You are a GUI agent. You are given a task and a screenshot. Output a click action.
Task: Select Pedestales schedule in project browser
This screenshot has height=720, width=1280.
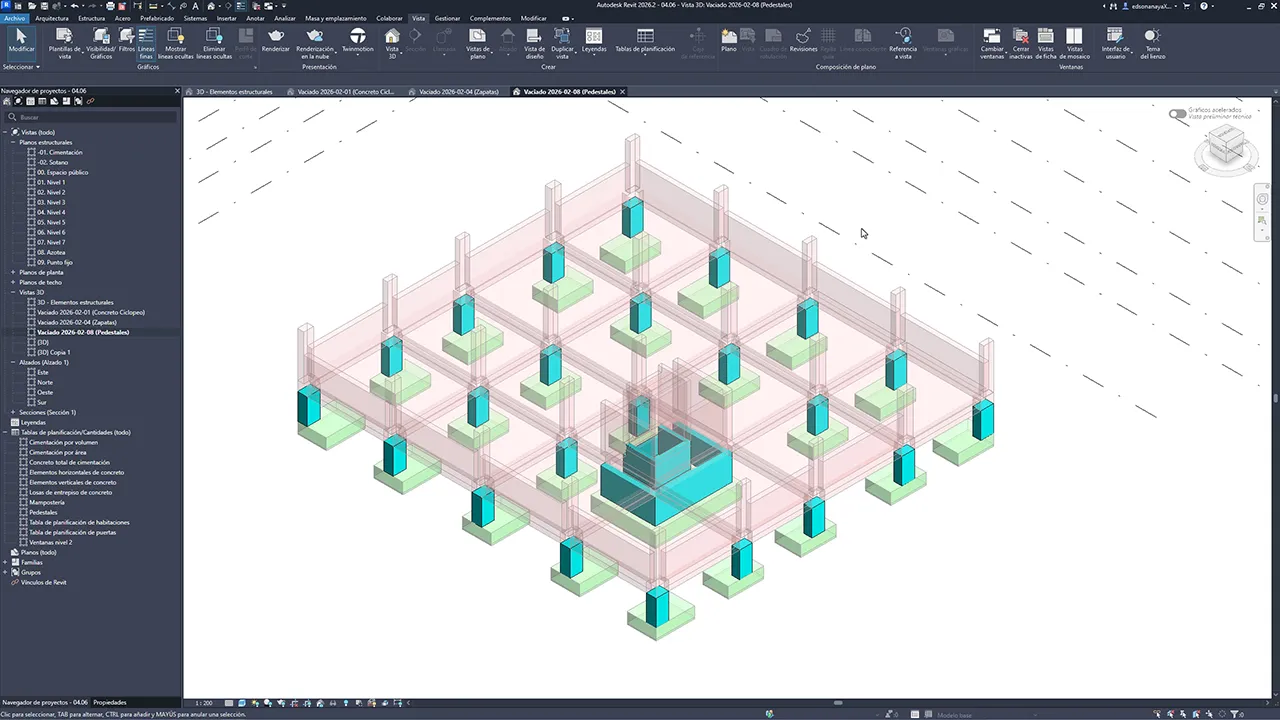pos(43,512)
